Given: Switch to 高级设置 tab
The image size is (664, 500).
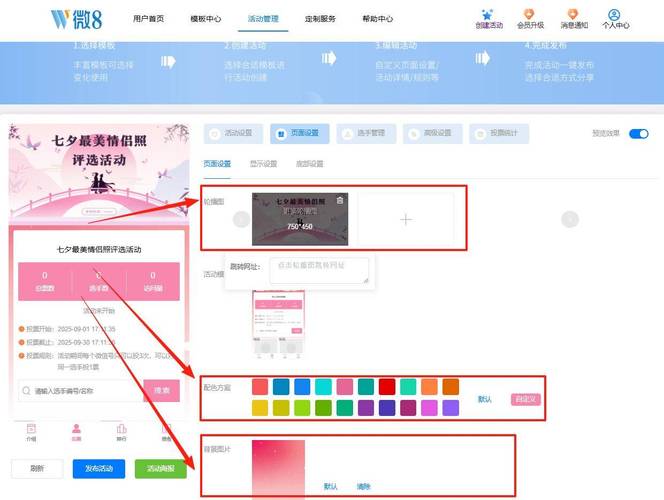Looking at the screenshot, I should point(432,134).
